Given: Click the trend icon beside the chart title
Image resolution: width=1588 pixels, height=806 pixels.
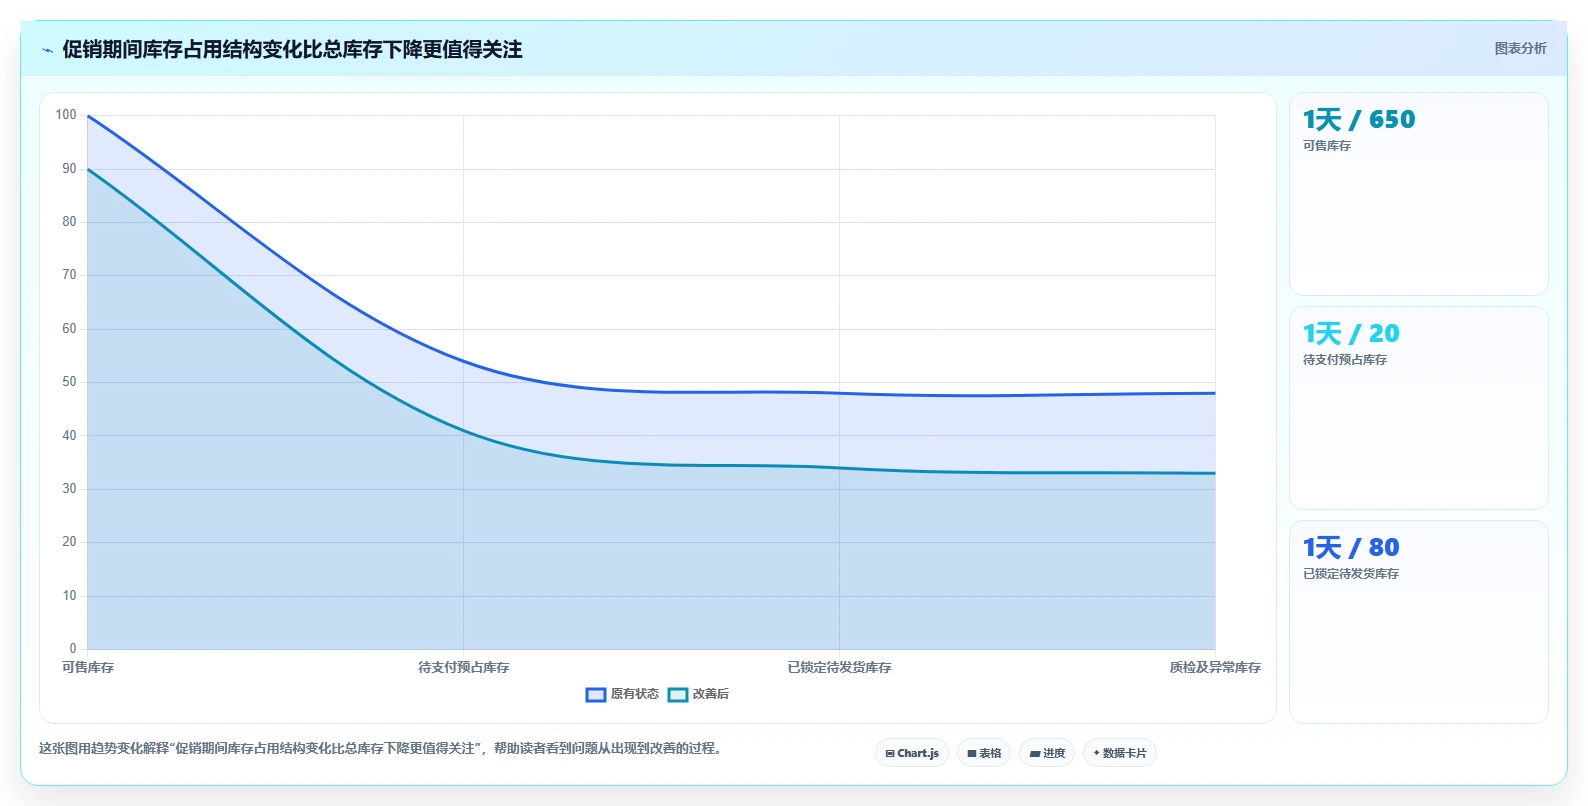Looking at the screenshot, I should [47, 50].
